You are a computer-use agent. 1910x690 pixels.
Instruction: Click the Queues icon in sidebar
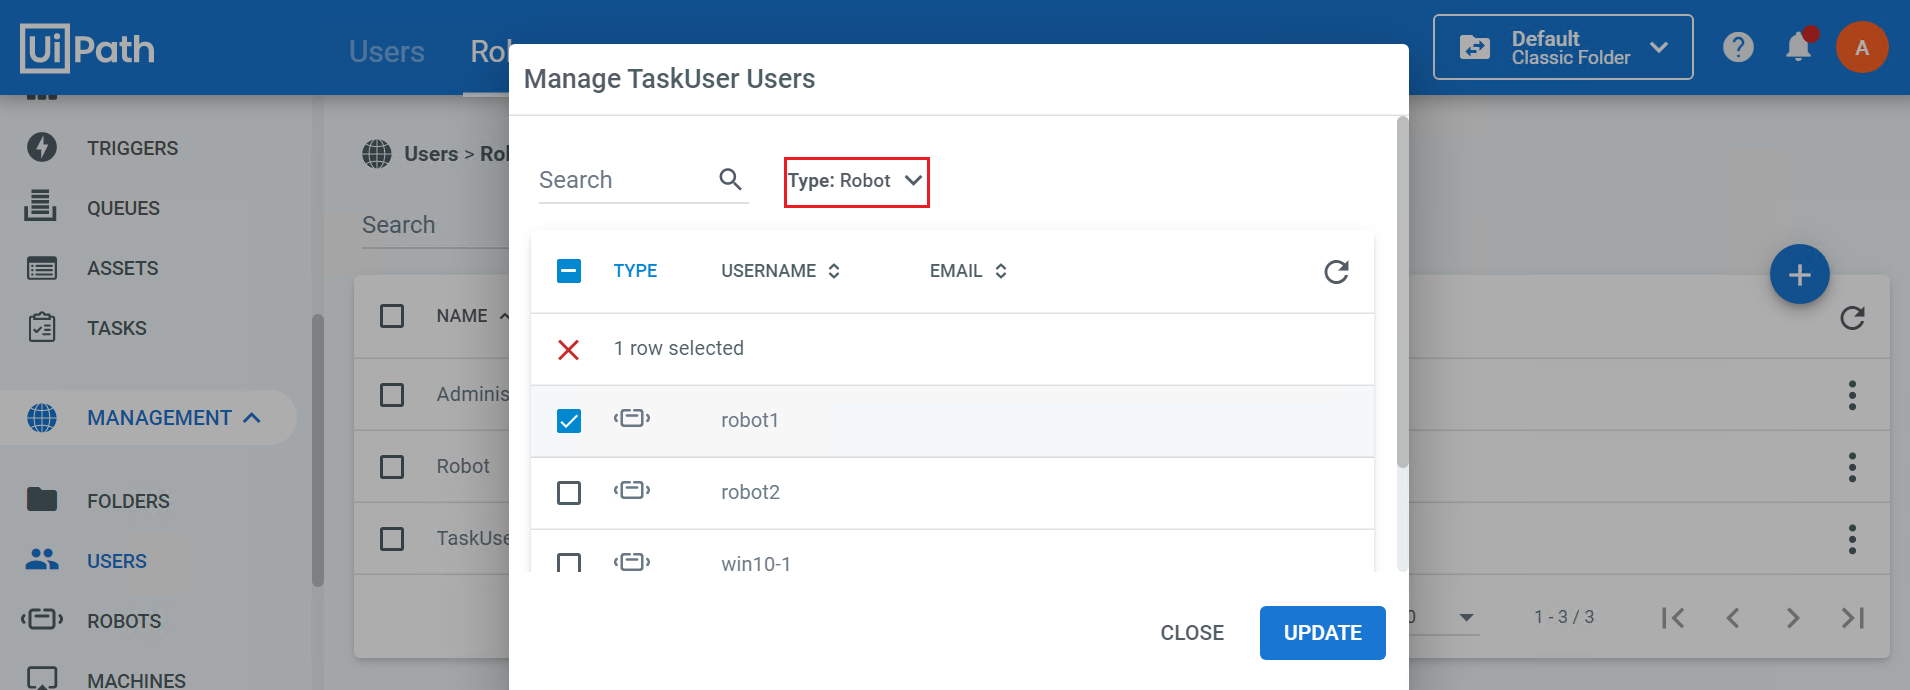(41, 205)
